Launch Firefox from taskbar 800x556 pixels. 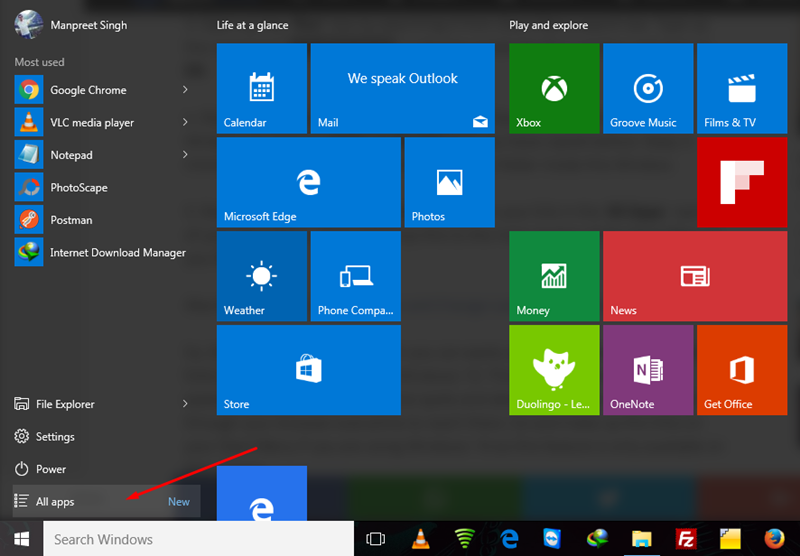[774, 539]
